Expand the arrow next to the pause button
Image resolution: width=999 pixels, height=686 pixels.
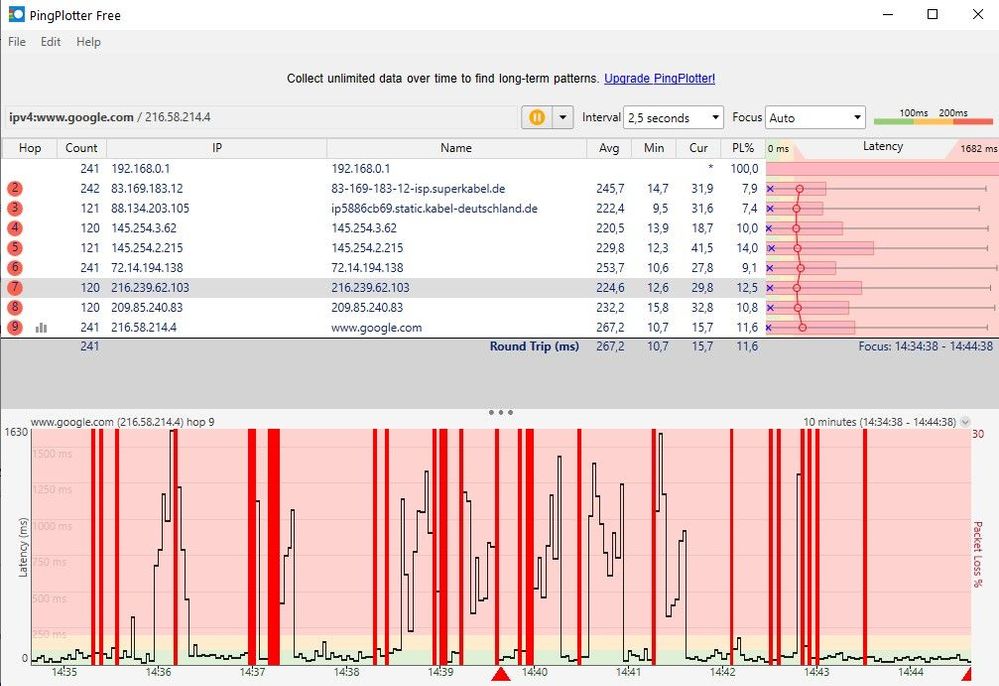(x=563, y=117)
